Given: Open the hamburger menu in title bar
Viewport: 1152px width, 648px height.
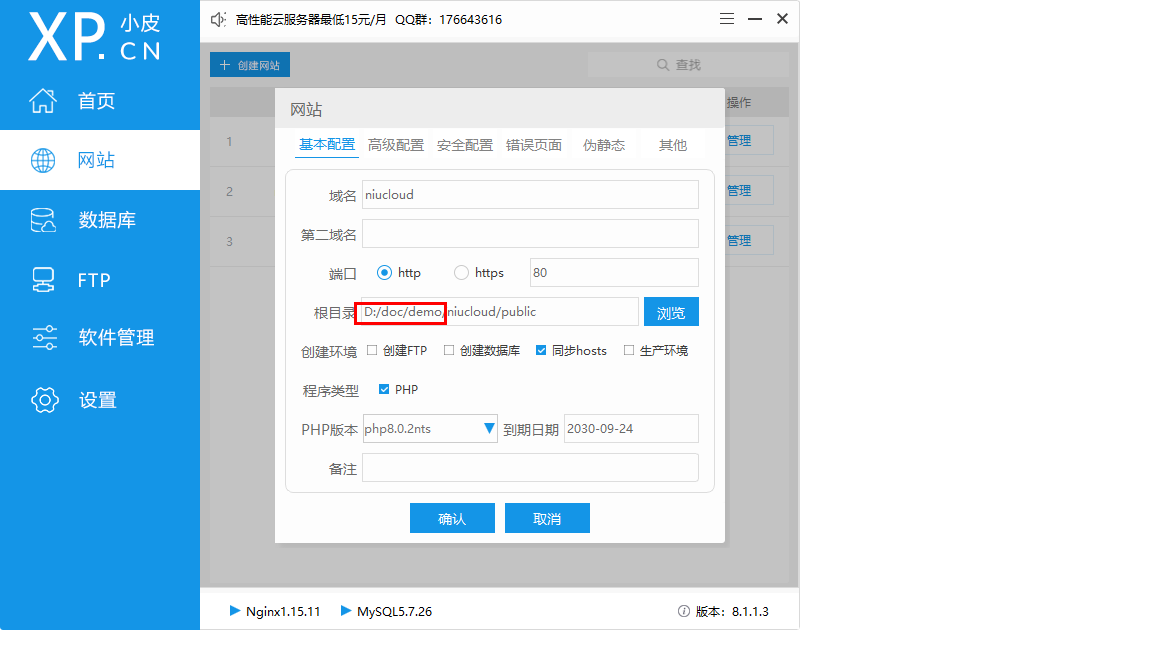Looking at the screenshot, I should click(727, 19).
